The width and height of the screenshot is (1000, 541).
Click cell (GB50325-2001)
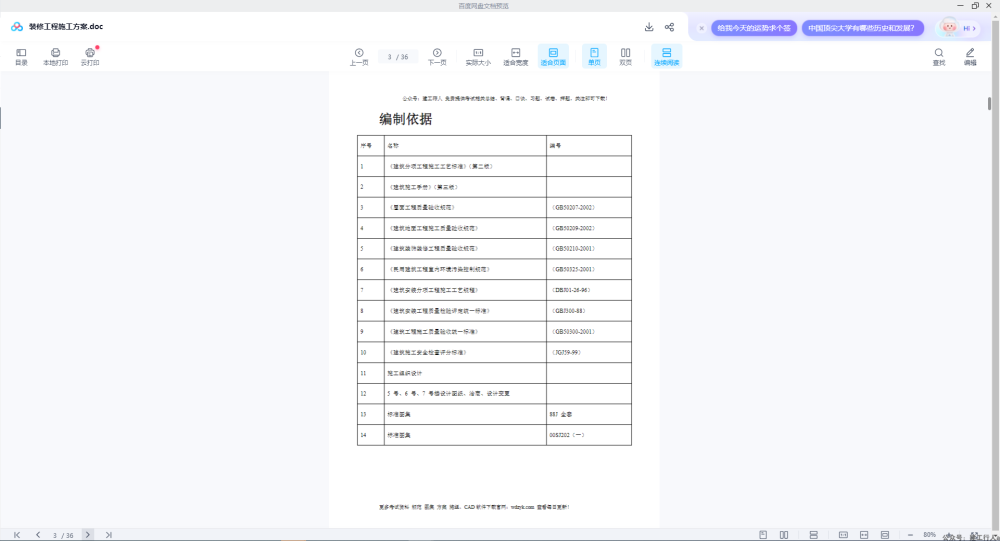click(x=573, y=269)
